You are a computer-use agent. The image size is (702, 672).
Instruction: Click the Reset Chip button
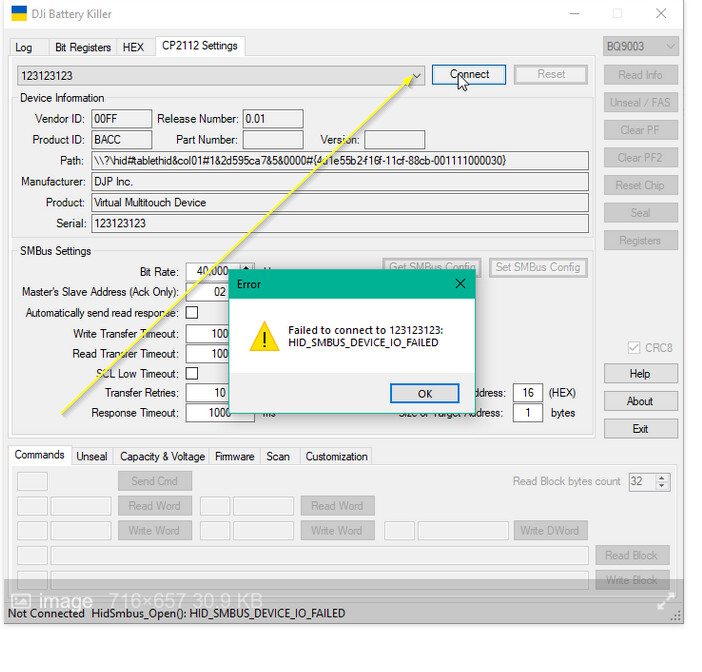click(640, 185)
